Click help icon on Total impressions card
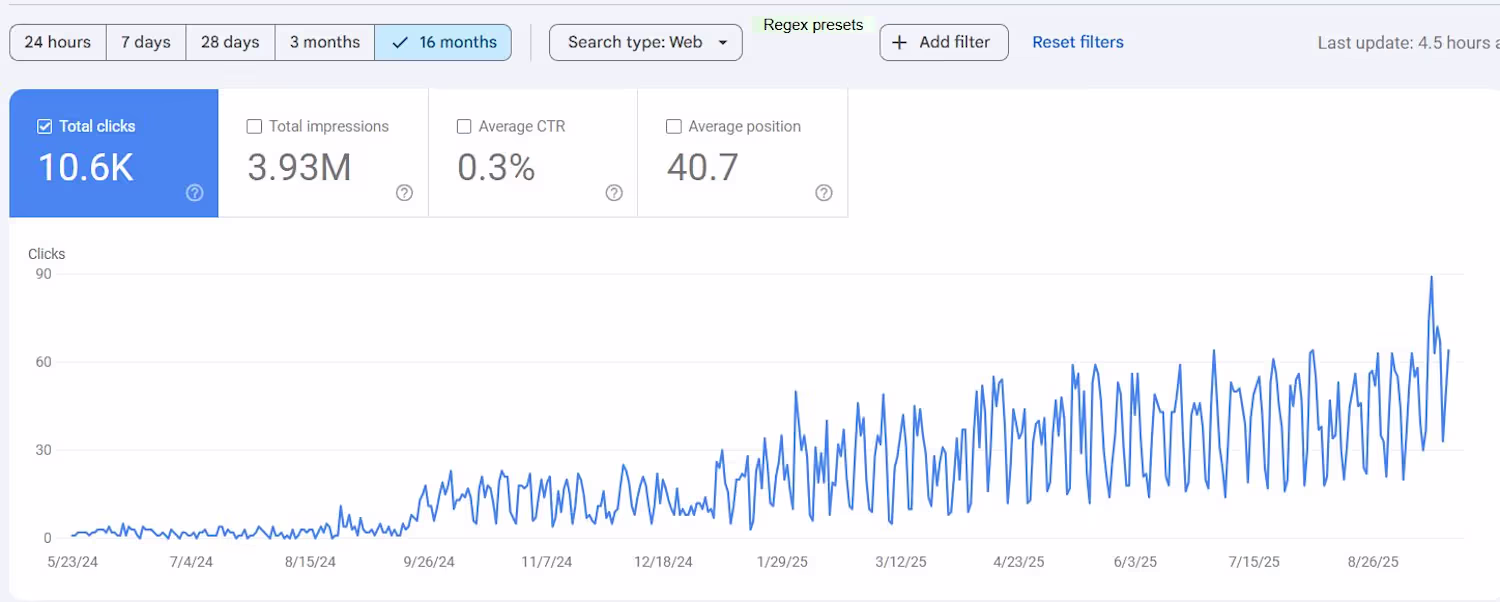Viewport: 1500px width, 602px height. [x=404, y=193]
